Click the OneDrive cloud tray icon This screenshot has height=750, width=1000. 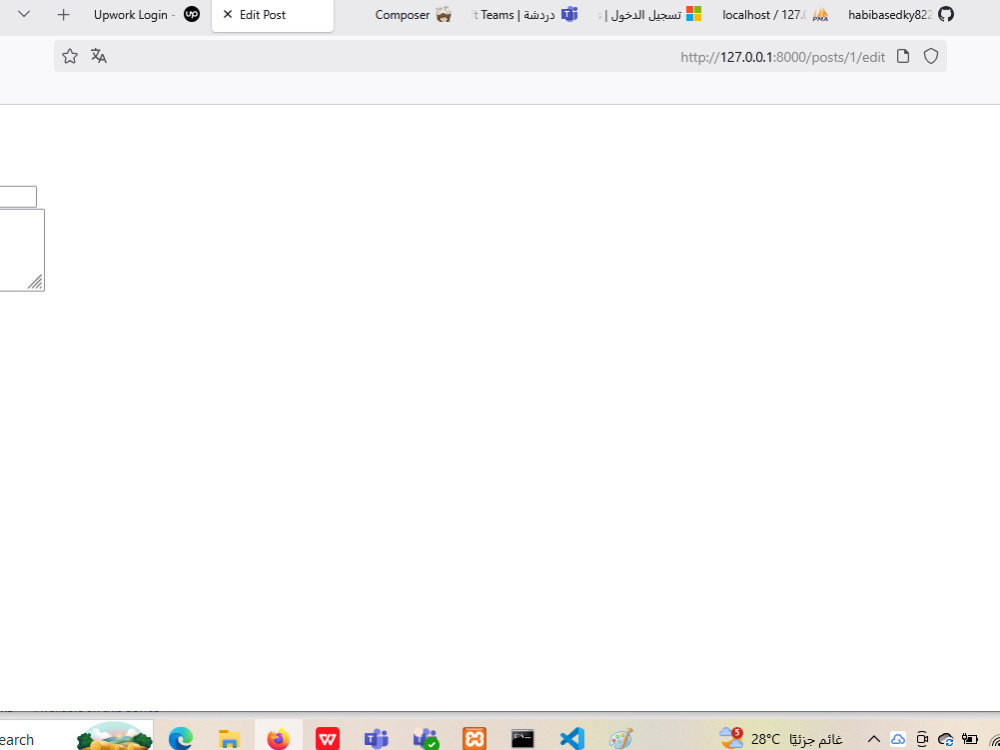[x=898, y=739]
